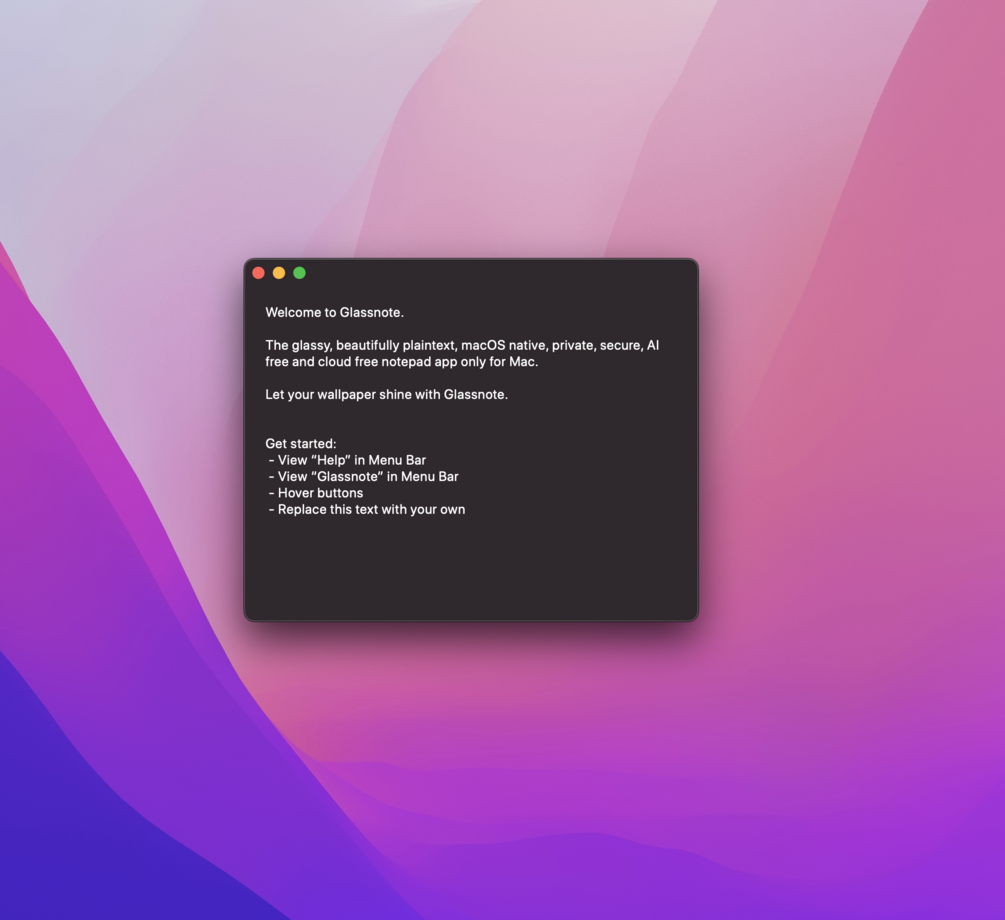Click the line starting "The glassy, beautifully plaintext"
The height and width of the screenshot is (920, 1005).
coord(462,346)
